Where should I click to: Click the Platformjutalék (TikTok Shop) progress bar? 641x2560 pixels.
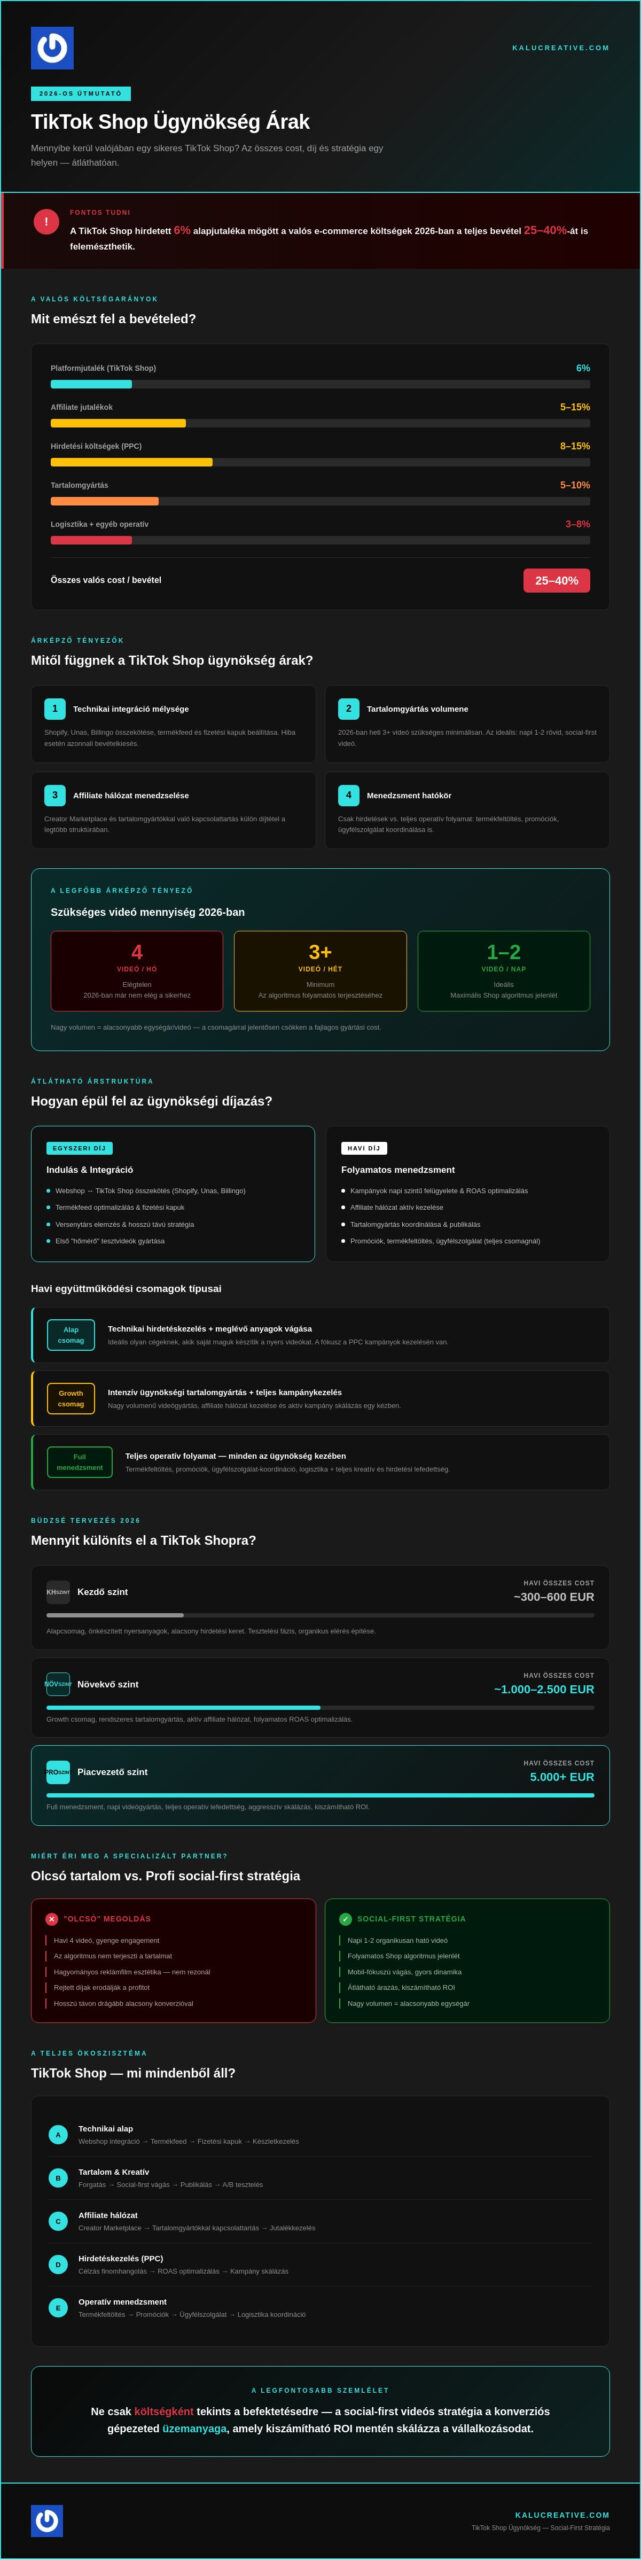tap(320, 384)
